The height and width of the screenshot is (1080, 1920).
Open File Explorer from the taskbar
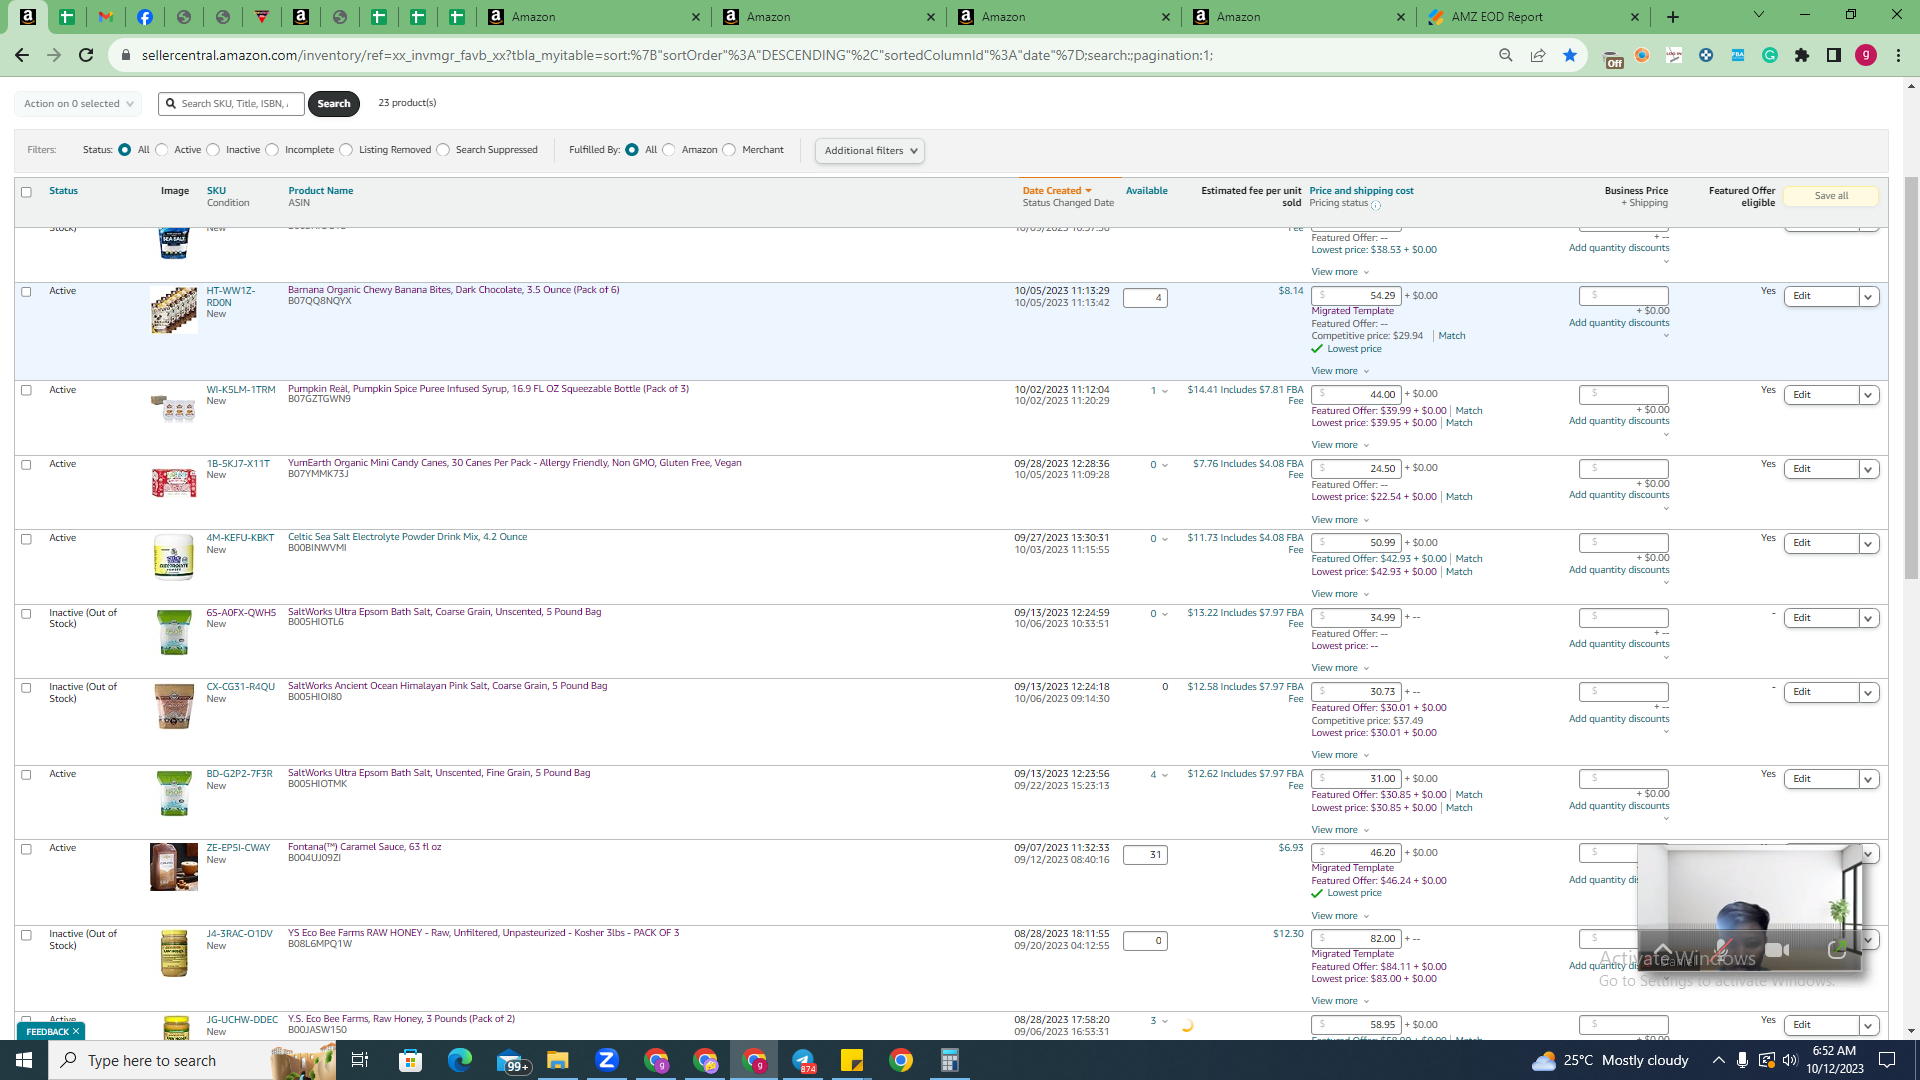[x=558, y=1060]
